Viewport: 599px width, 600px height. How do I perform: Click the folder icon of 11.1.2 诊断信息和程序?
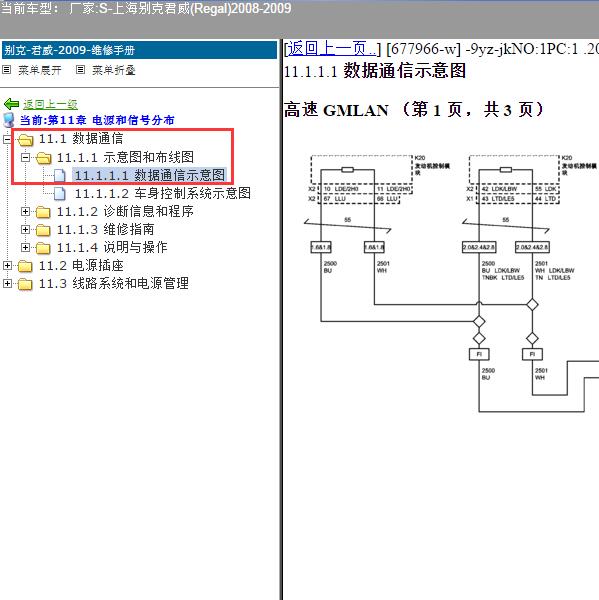click(x=43, y=212)
